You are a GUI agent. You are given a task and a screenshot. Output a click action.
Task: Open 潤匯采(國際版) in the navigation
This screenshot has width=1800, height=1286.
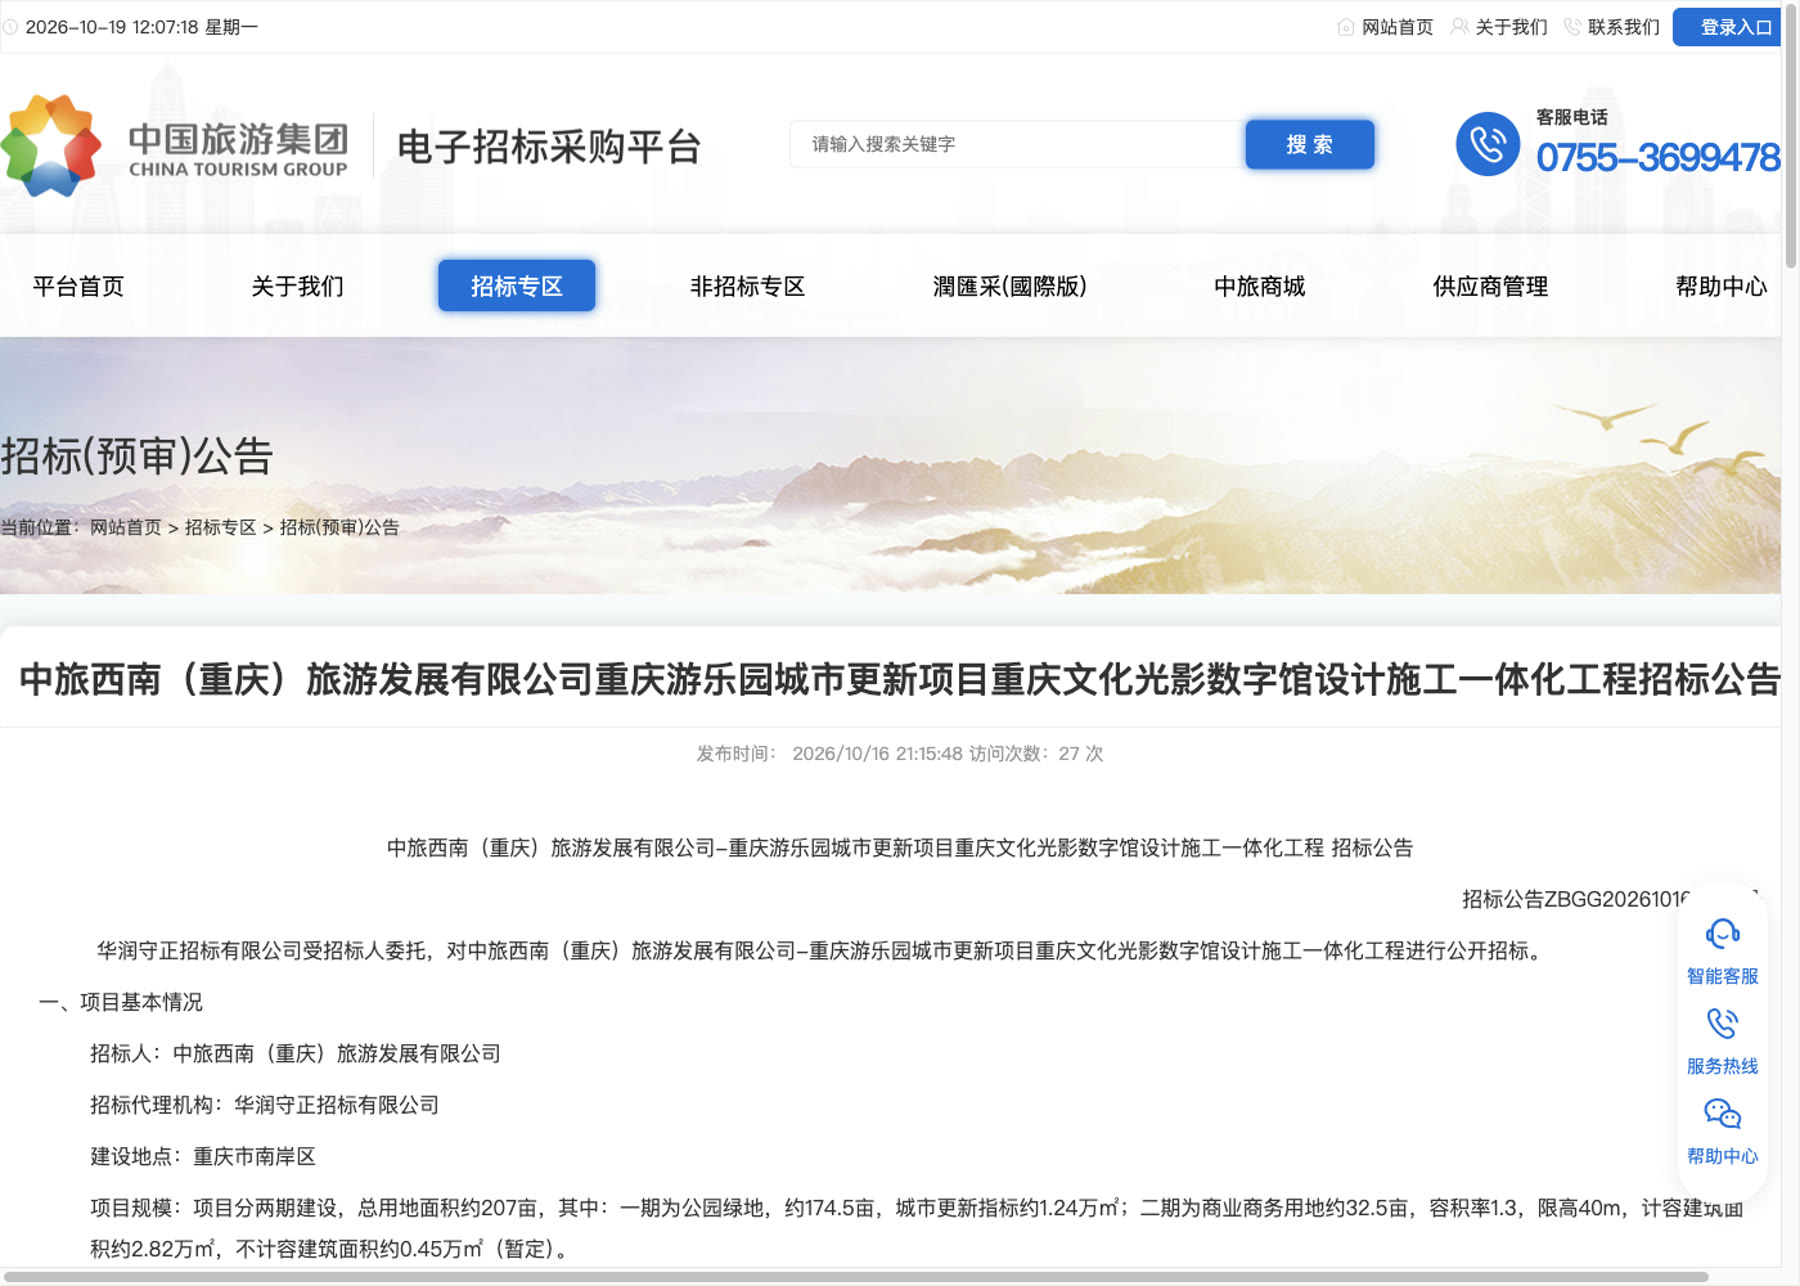click(x=1009, y=287)
